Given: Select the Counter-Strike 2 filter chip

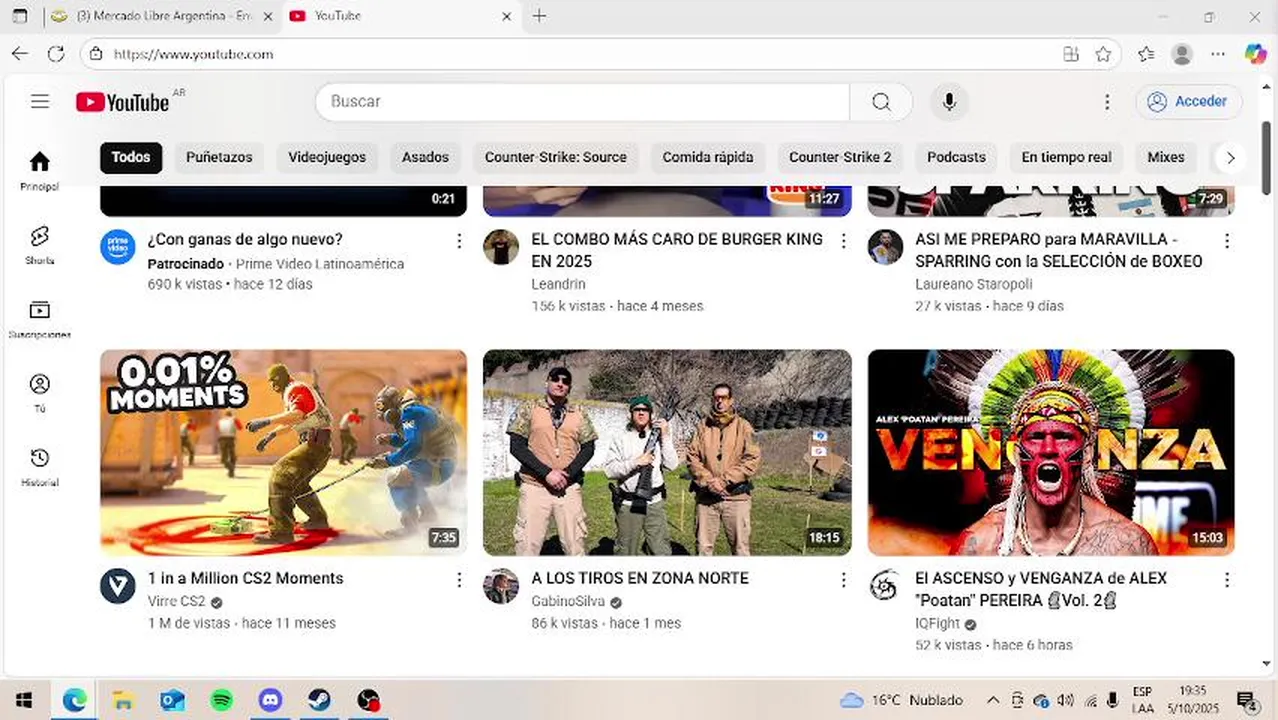Looking at the screenshot, I should pos(840,157).
